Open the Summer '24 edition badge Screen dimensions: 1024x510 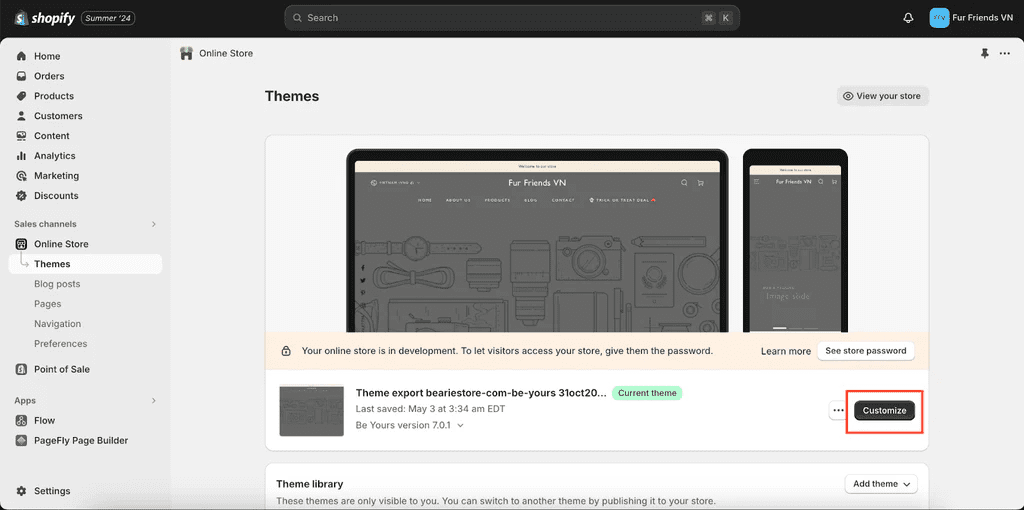[x=108, y=18]
